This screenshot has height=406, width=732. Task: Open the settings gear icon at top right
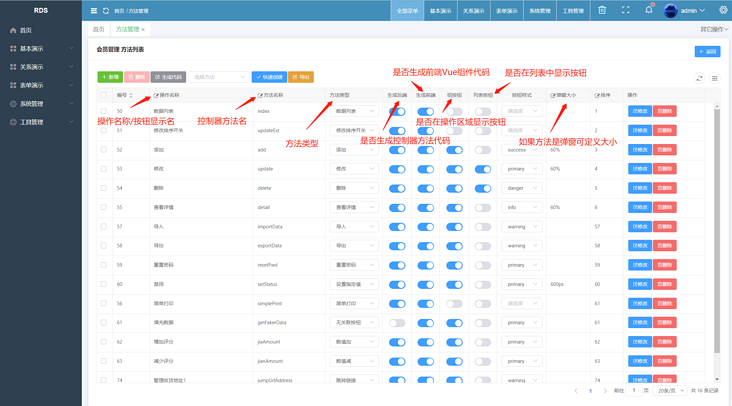pyautogui.click(x=723, y=10)
